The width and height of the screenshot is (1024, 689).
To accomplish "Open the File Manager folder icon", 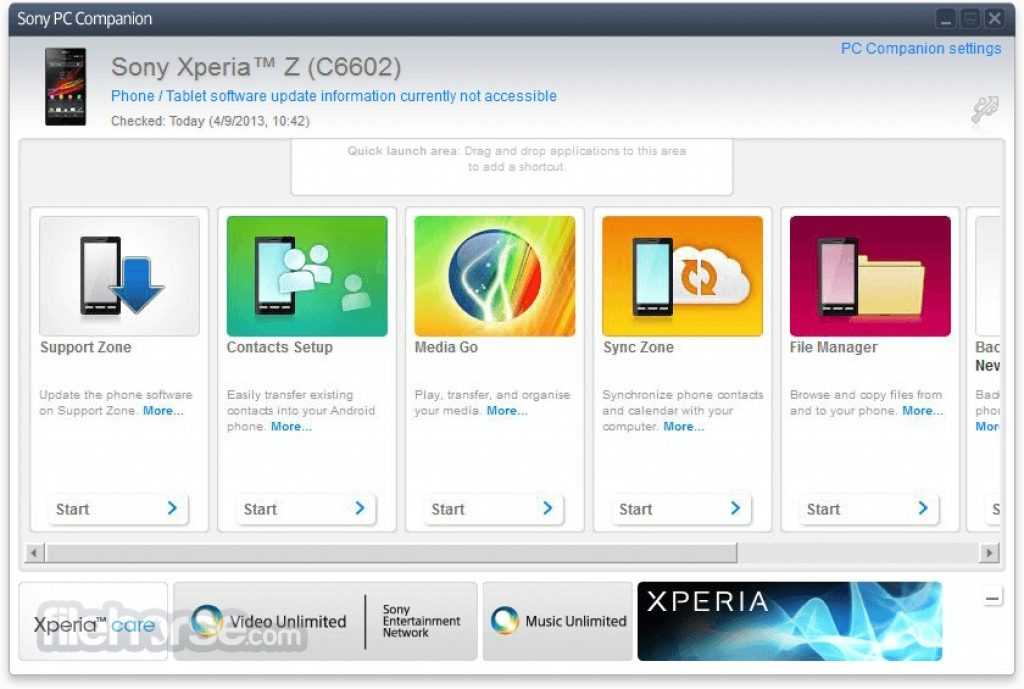I will 870,276.
